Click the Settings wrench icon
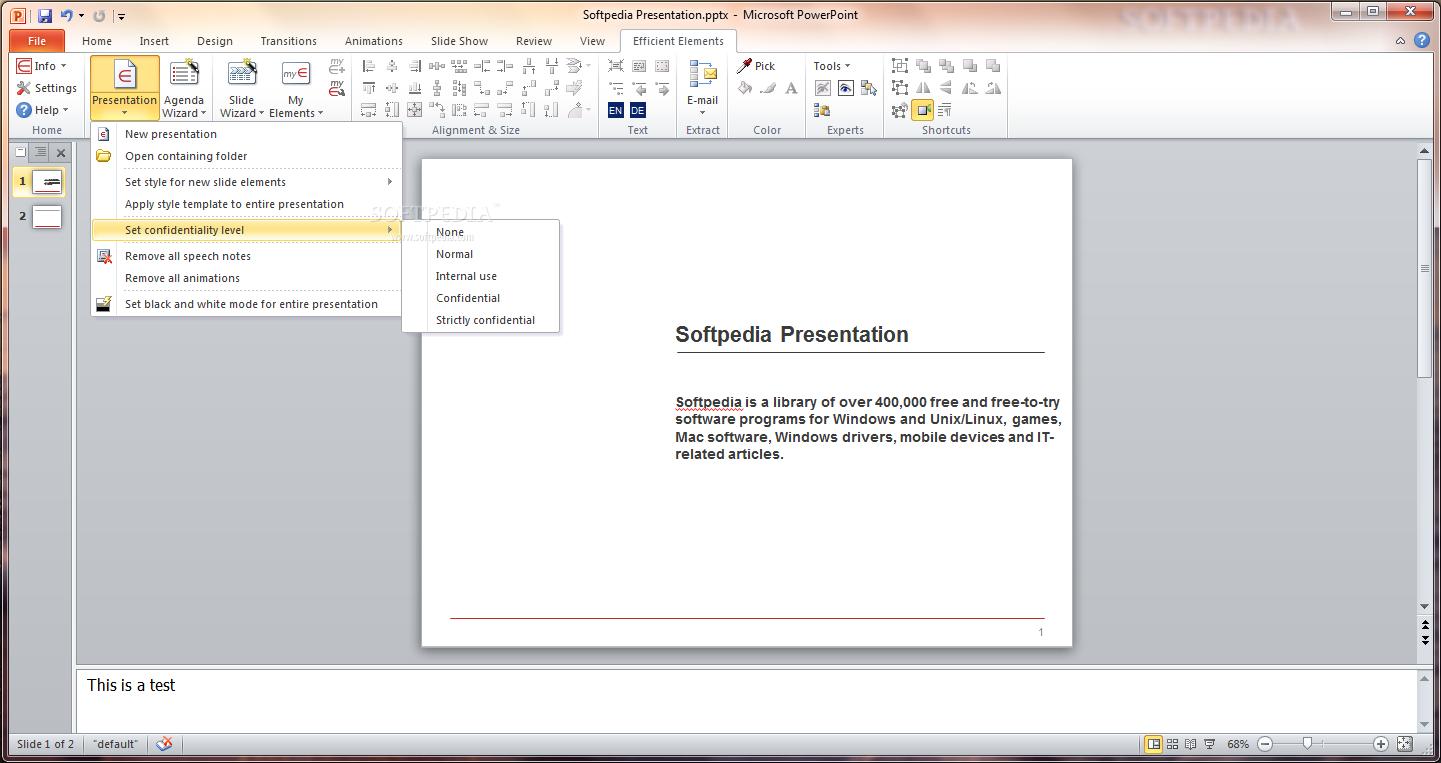The width and height of the screenshot is (1441, 763). pyautogui.click(x=24, y=88)
